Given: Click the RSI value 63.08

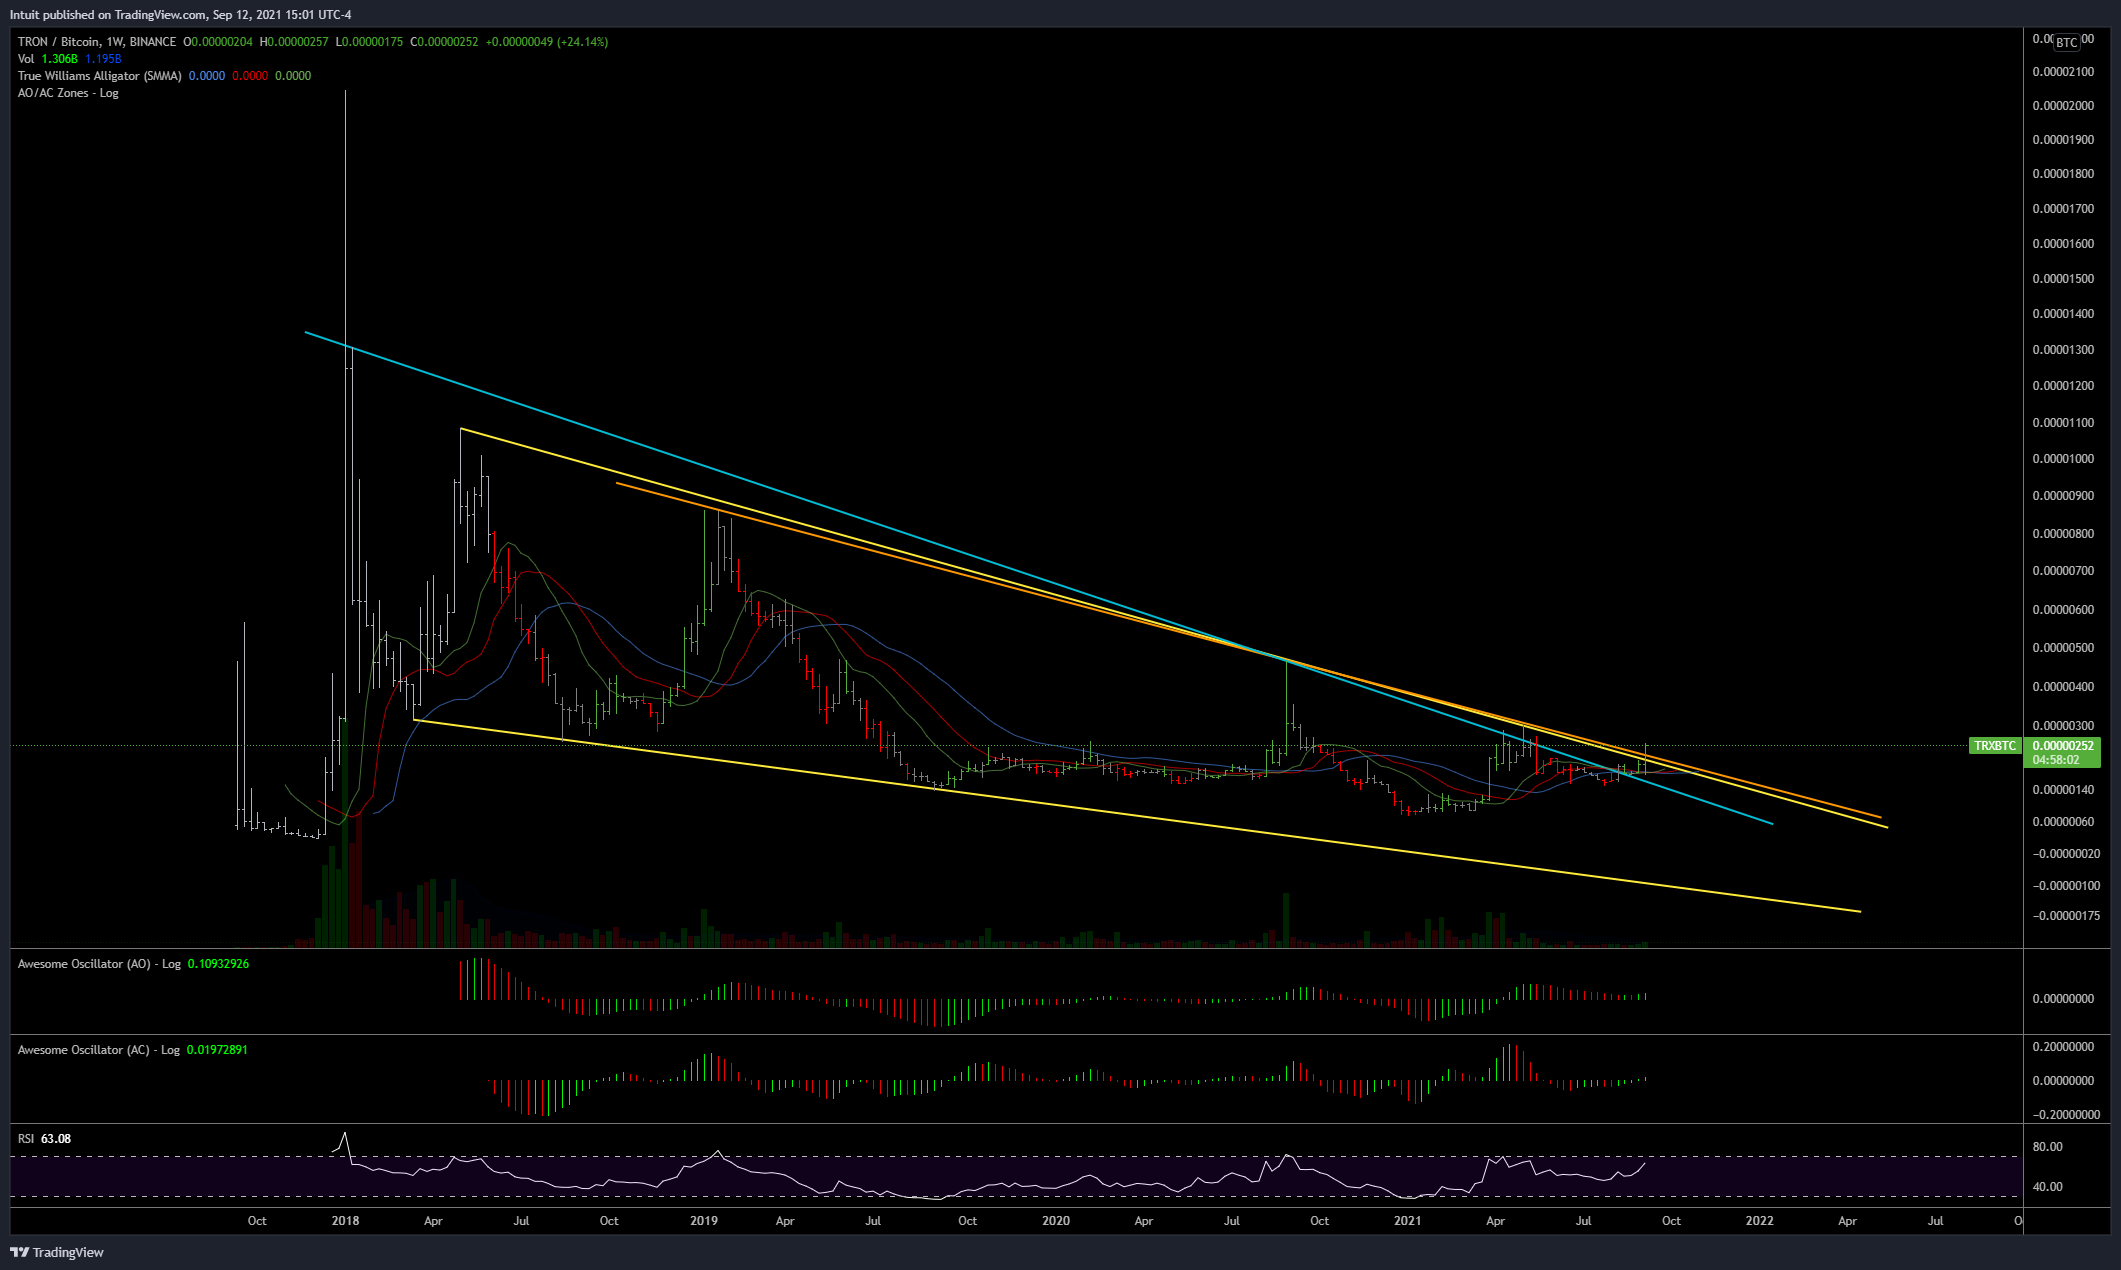Looking at the screenshot, I should tap(56, 1139).
